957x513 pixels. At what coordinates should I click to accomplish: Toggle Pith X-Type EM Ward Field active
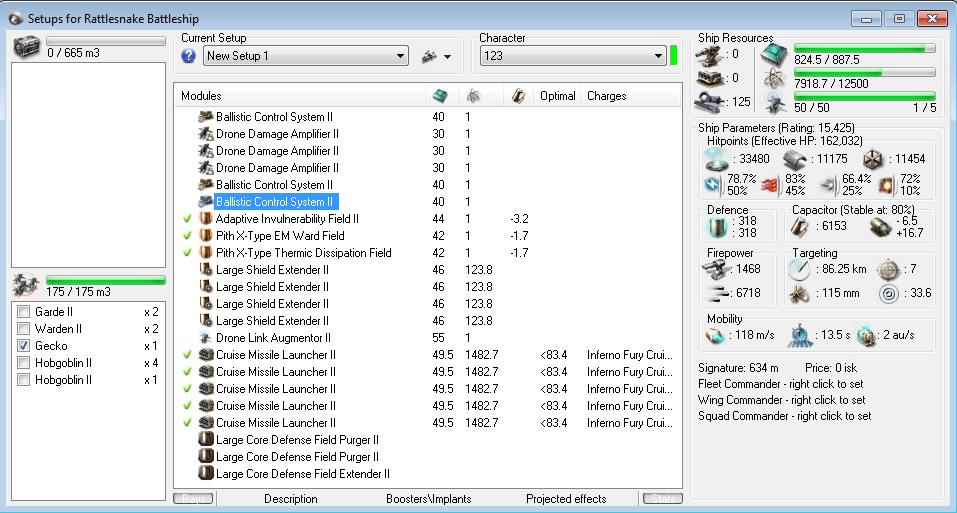pos(187,235)
